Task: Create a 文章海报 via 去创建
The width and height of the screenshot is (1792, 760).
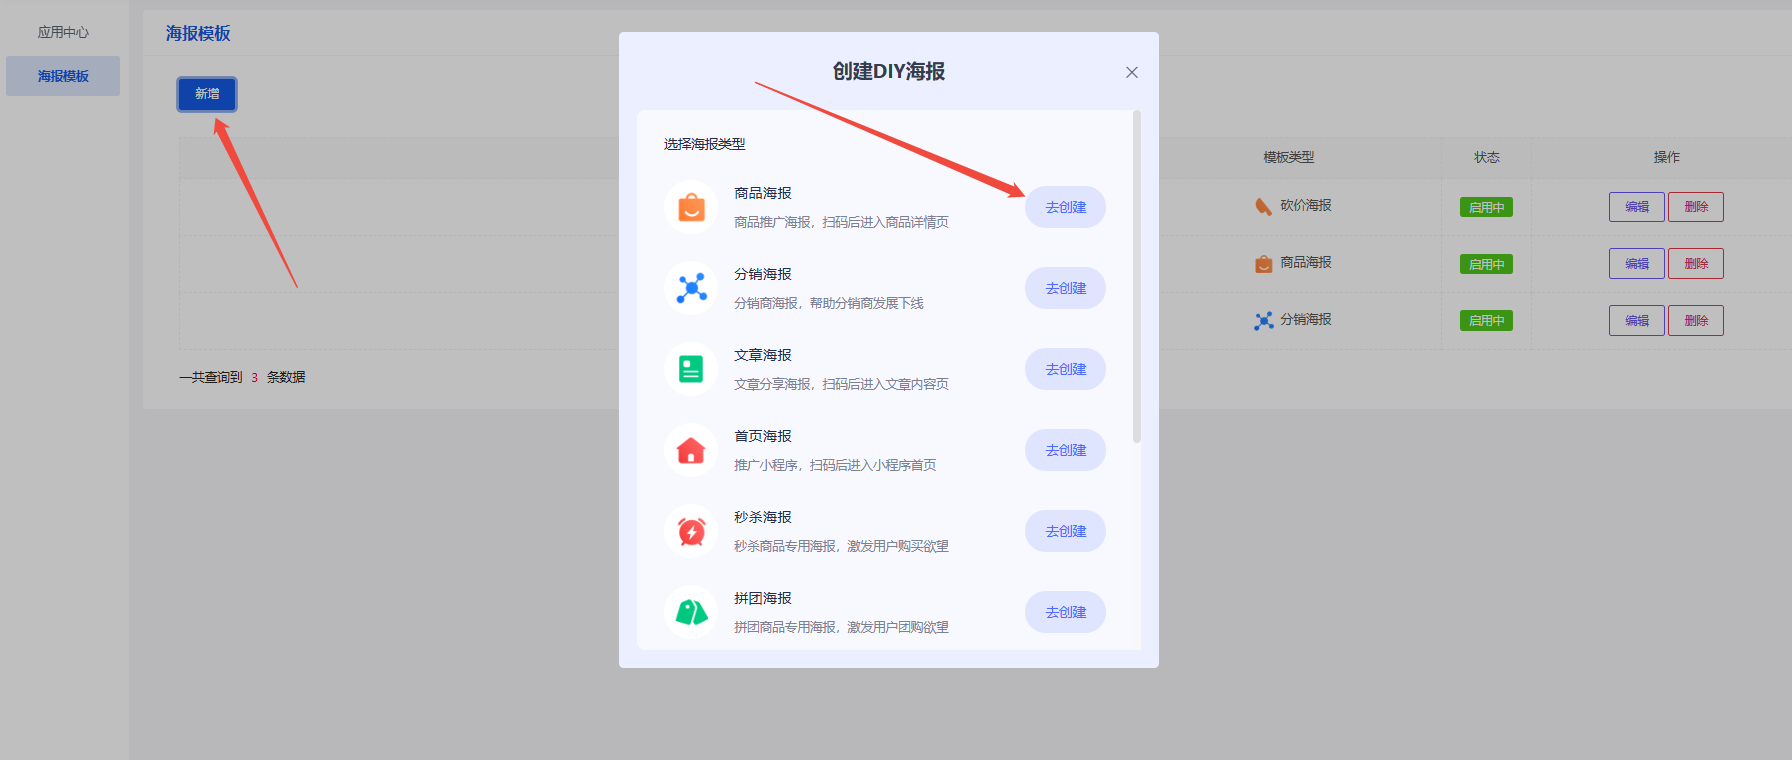Action: click(1065, 369)
